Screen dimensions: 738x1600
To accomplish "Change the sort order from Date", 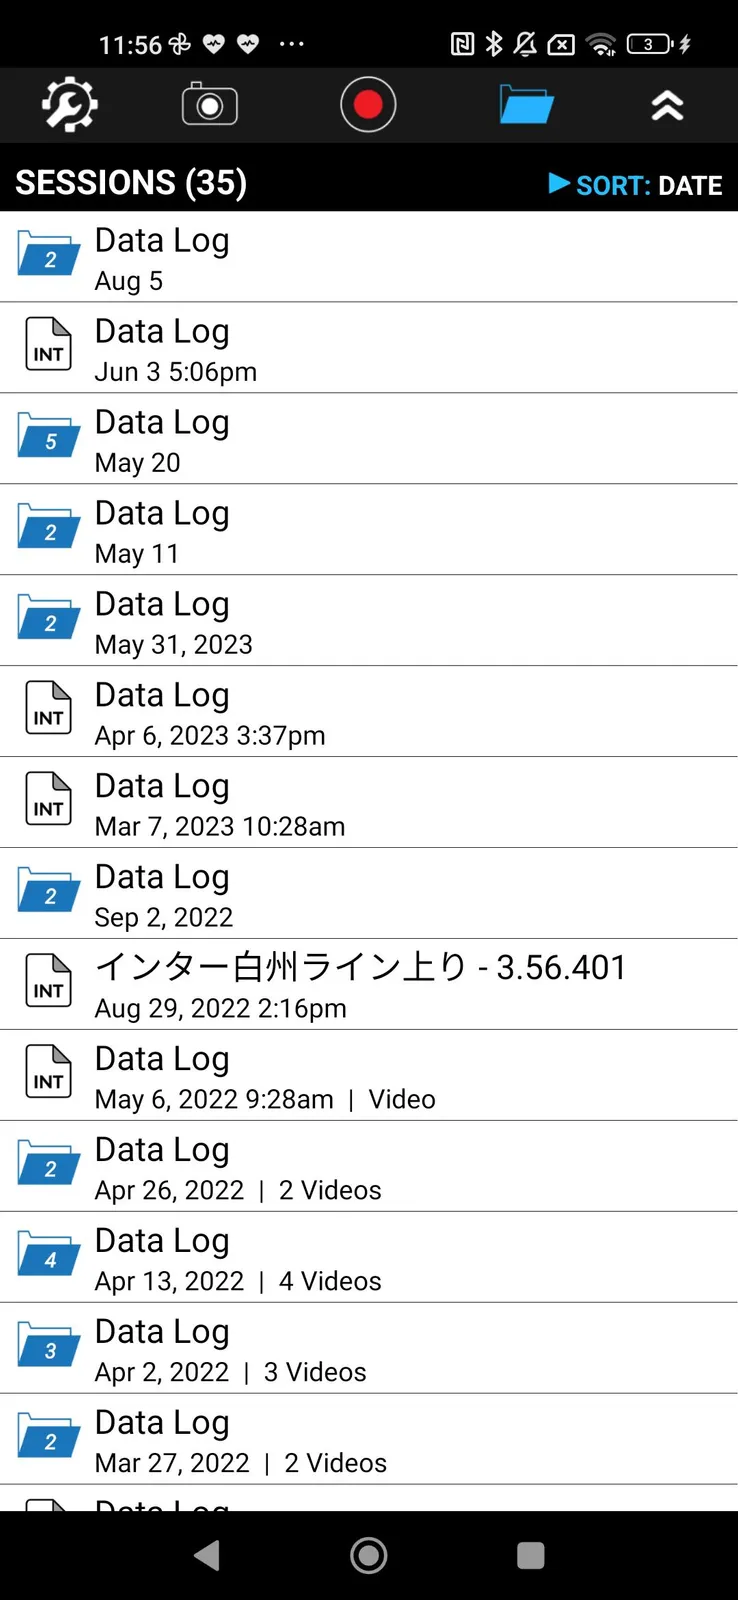I will (x=635, y=185).
